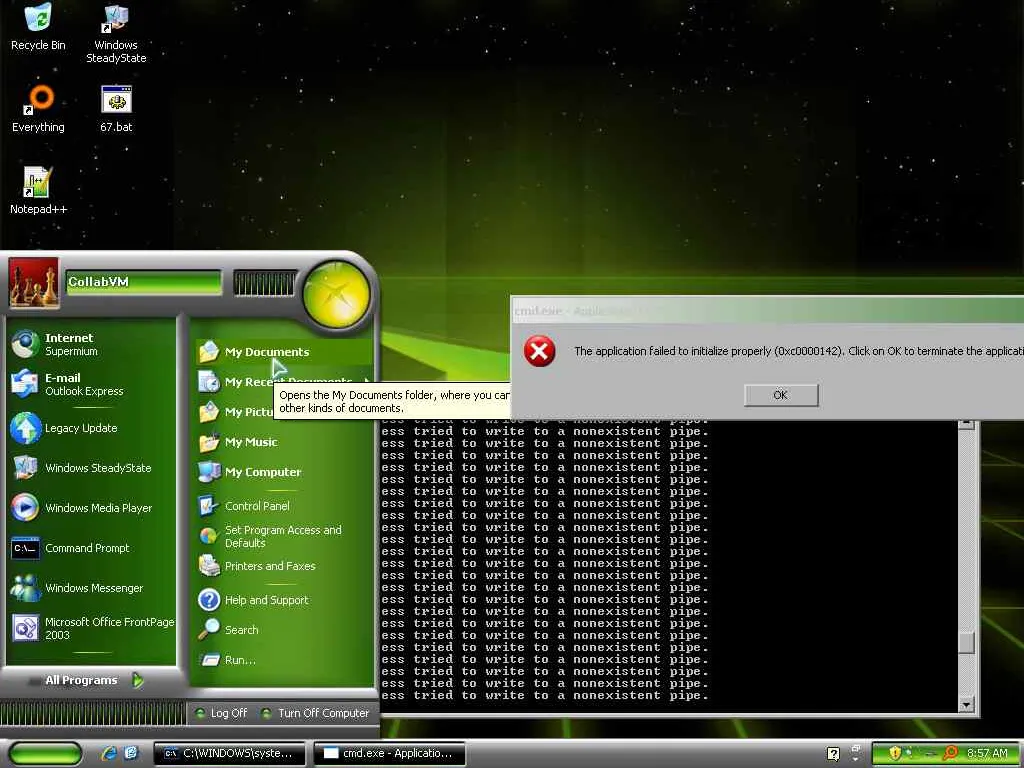Open Windows Media Player from Start menu
Viewport: 1024px width, 768px height.
point(91,508)
